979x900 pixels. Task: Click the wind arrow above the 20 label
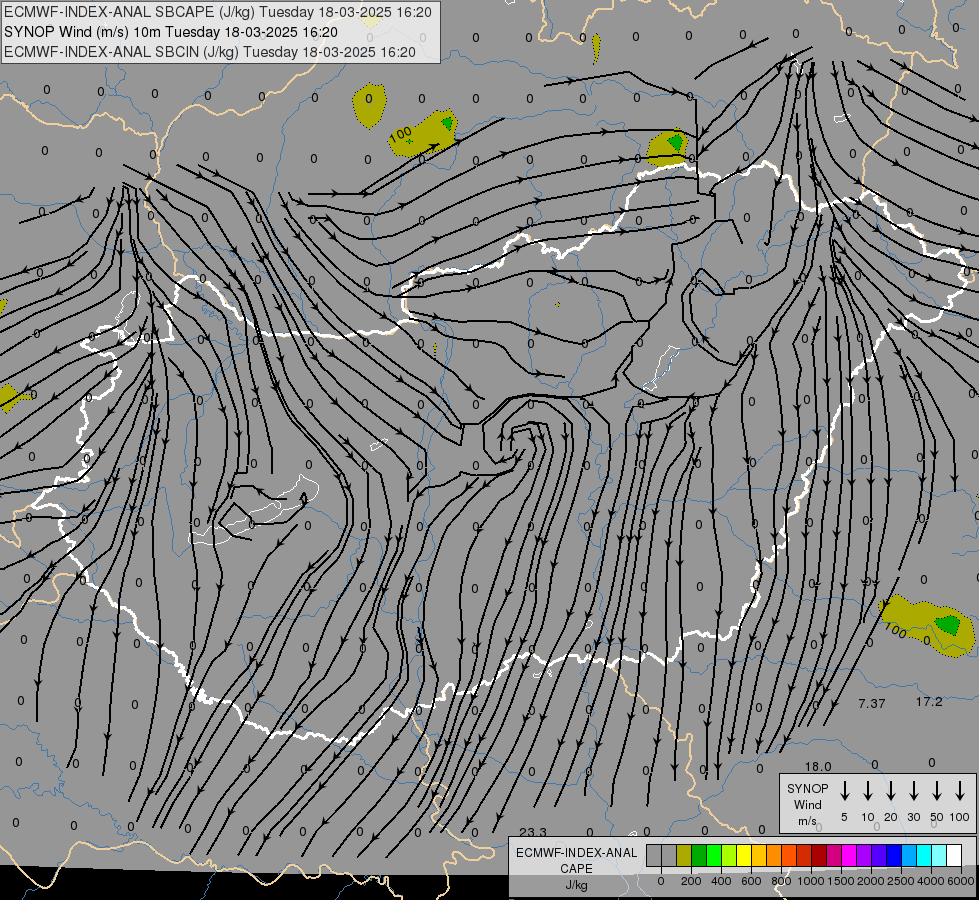[891, 791]
